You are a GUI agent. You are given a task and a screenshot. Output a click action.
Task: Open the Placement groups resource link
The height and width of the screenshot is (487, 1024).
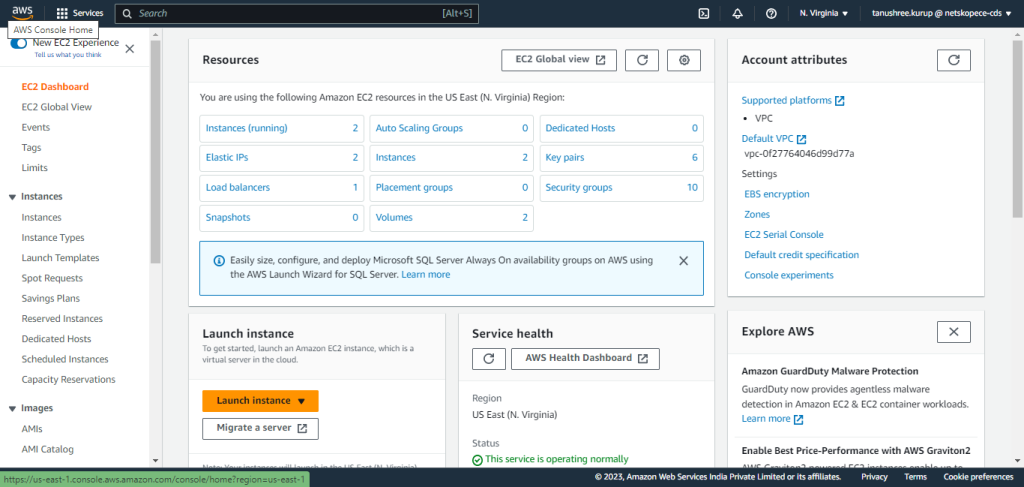tap(414, 187)
